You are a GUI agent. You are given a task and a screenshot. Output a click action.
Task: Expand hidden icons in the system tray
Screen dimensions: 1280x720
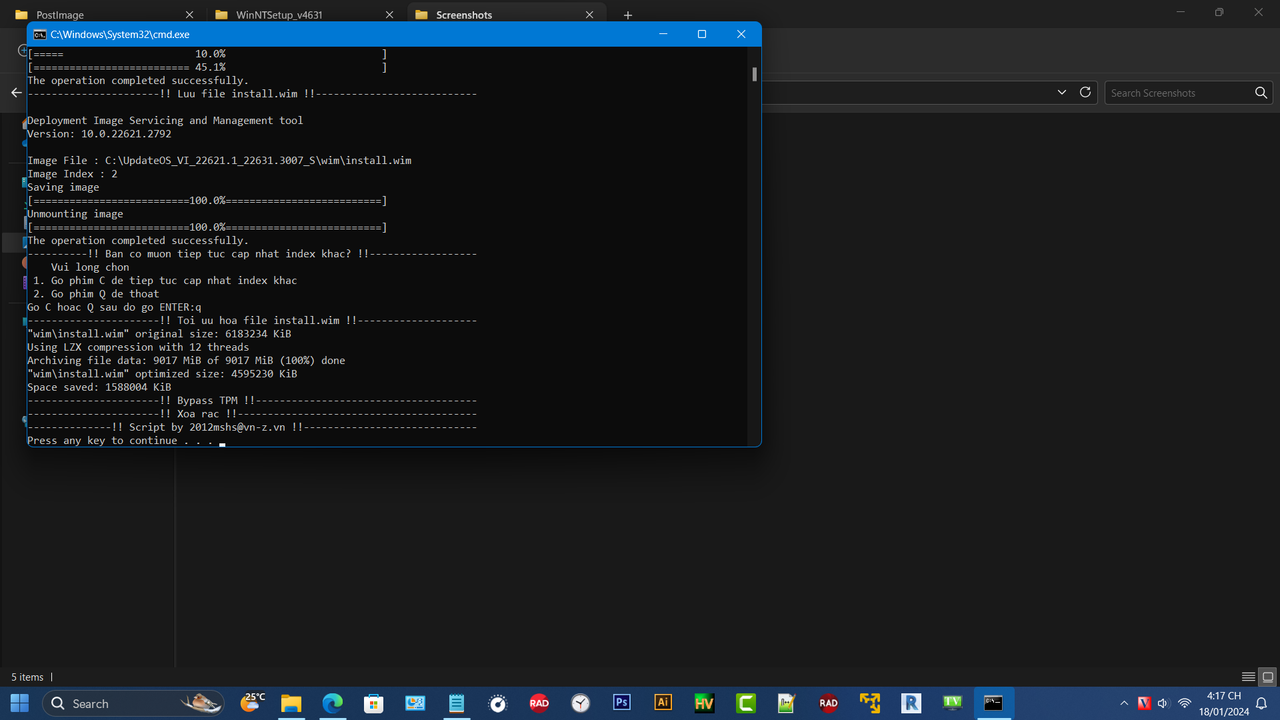click(x=1123, y=703)
